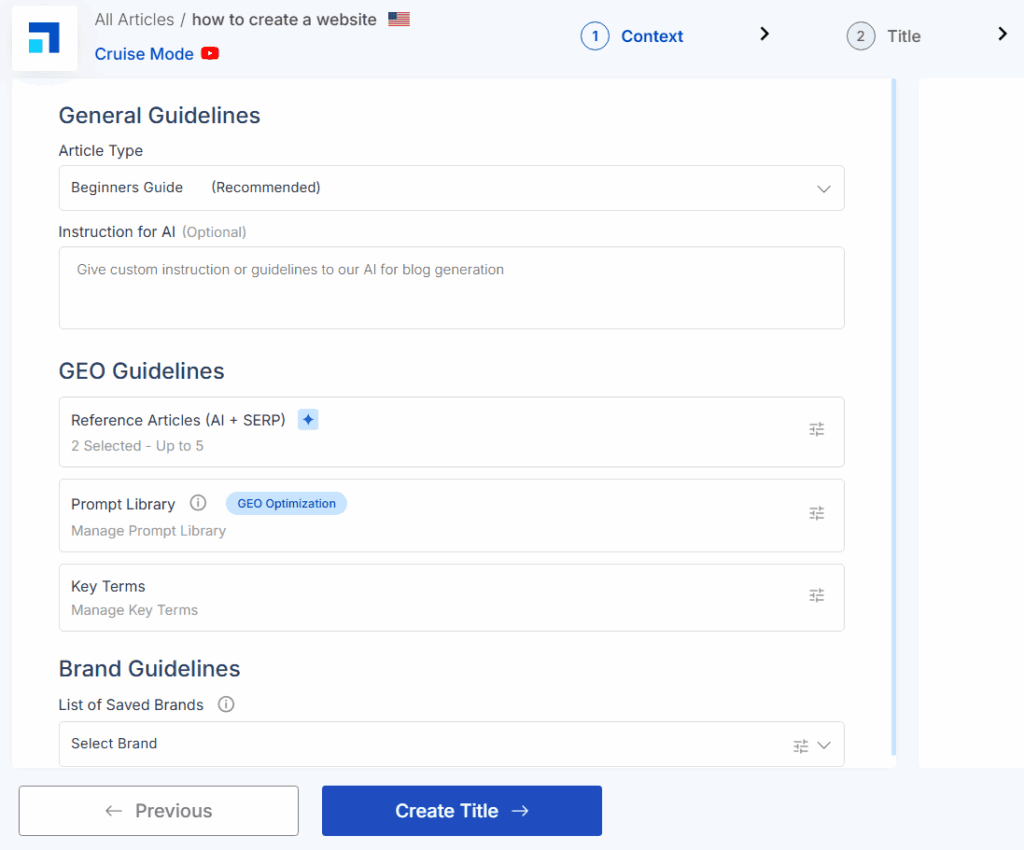Open Prompt Library settings sliders icon
Screen dimensions: 1024x850
pyautogui.click(x=817, y=514)
